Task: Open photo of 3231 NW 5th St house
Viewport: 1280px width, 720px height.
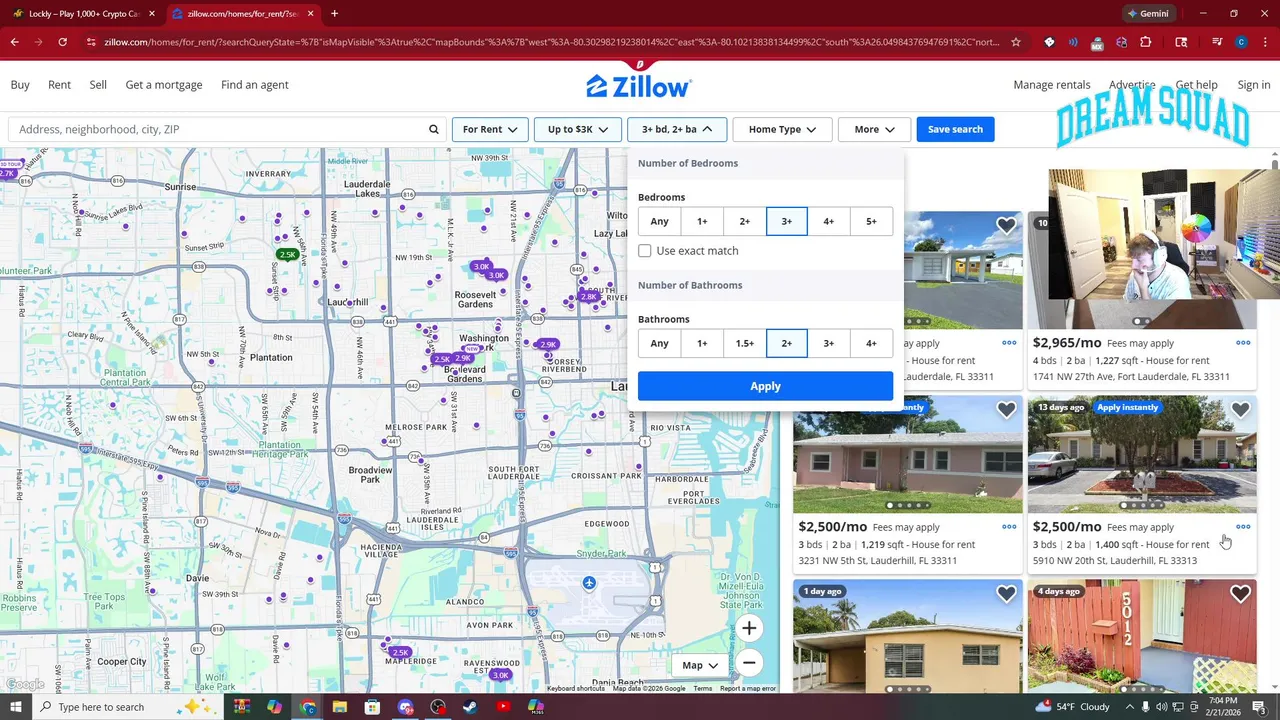Action: pyautogui.click(x=908, y=454)
